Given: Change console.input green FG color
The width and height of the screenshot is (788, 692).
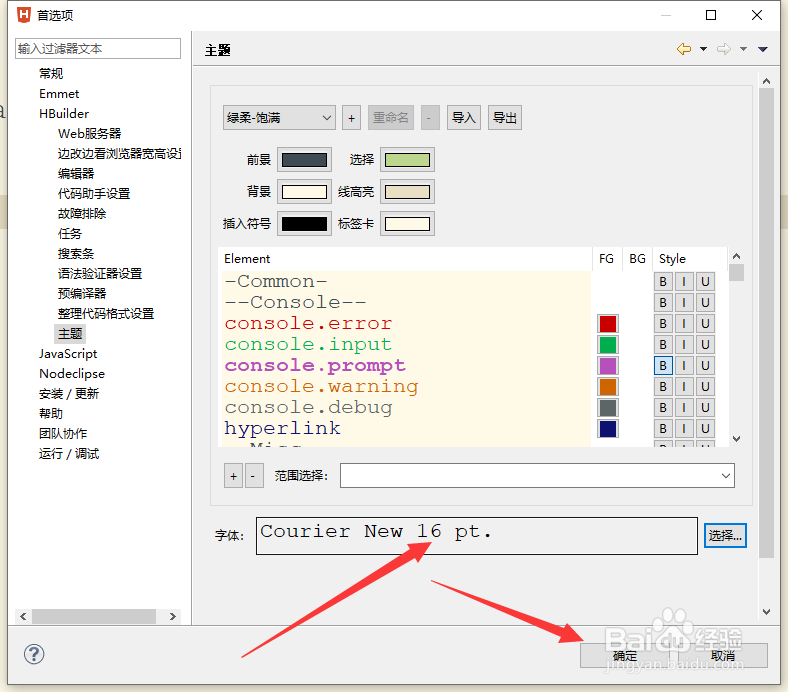Looking at the screenshot, I should coord(608,345).
